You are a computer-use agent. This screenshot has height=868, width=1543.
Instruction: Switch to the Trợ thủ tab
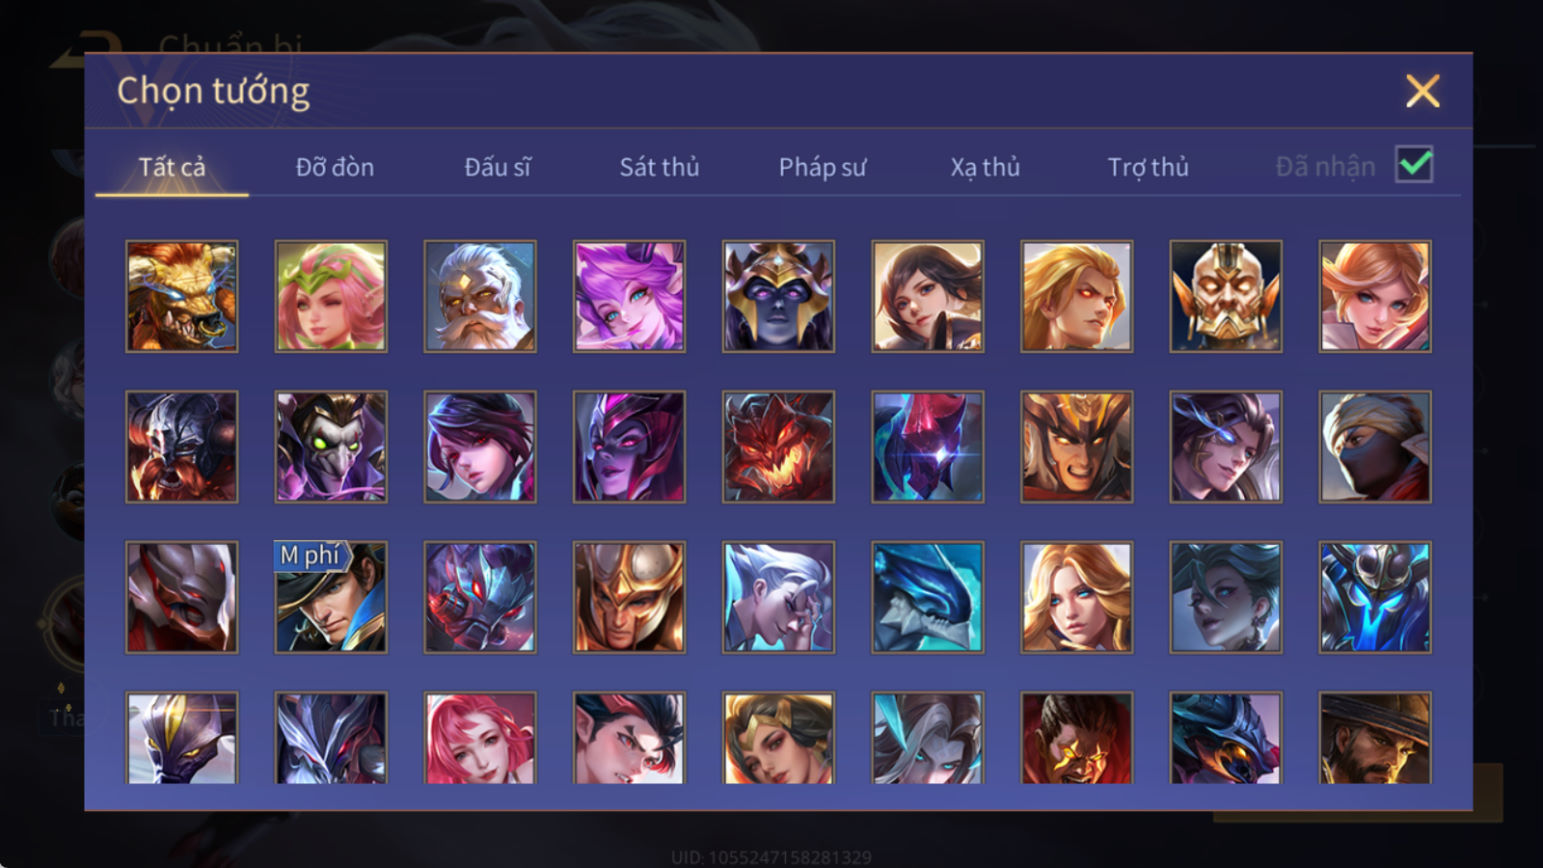pyautogui.click(x=1148, y=167)
